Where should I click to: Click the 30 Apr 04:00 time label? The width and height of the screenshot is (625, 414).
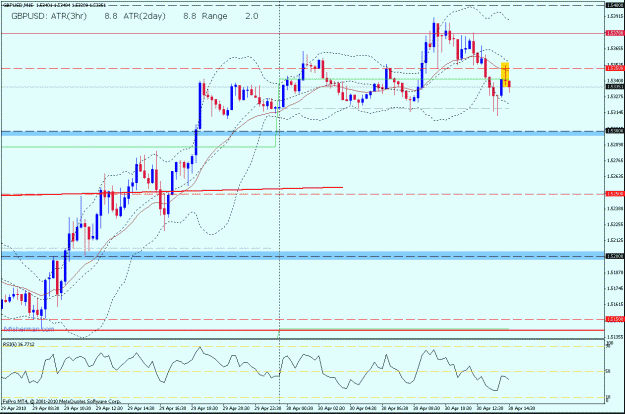tap(363, 408)
